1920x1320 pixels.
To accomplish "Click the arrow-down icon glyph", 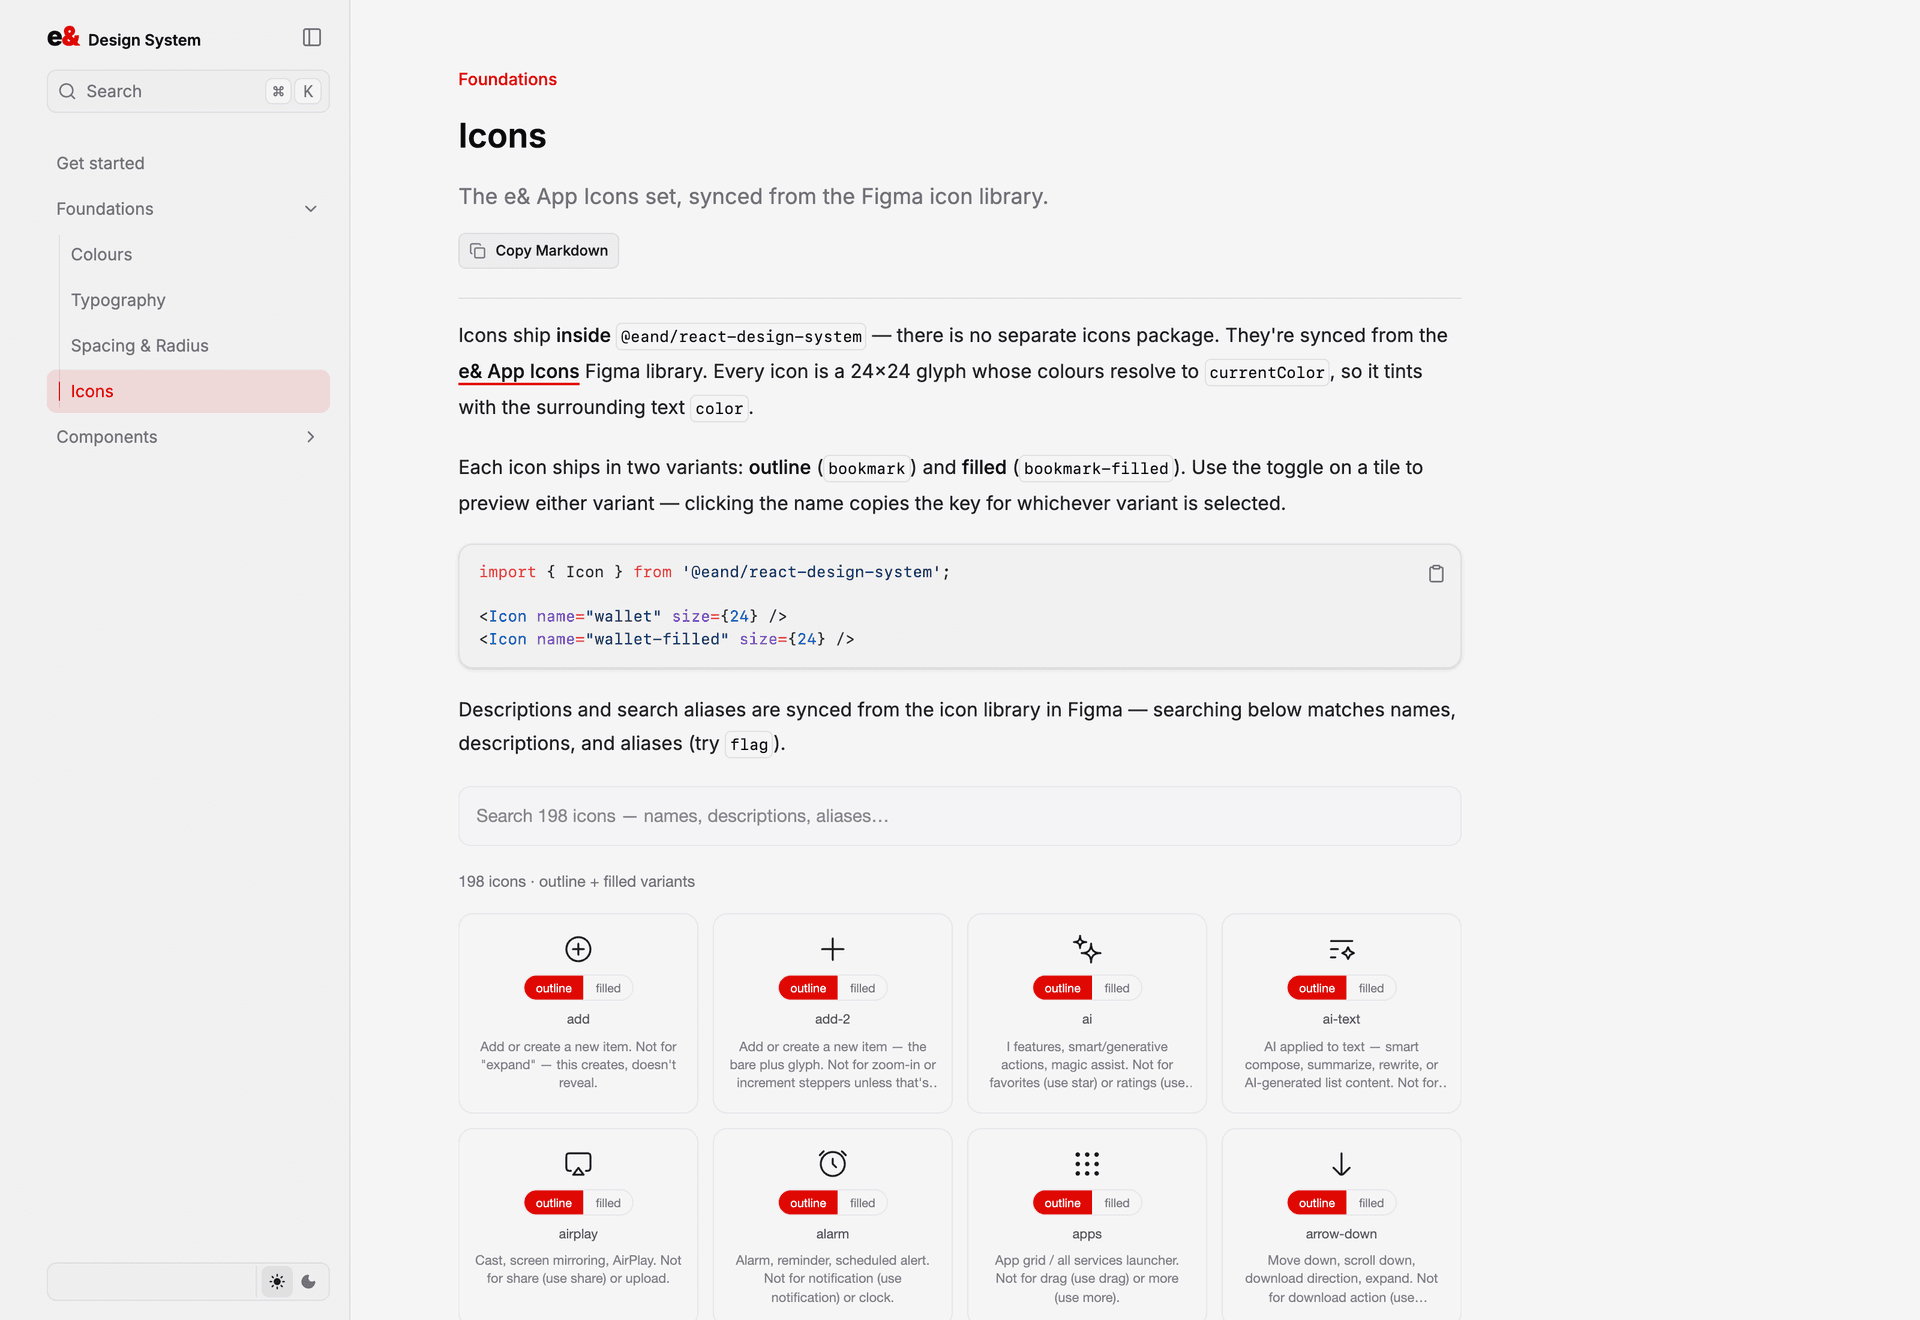I will pyautogui.click(x=1341, y=1164).
